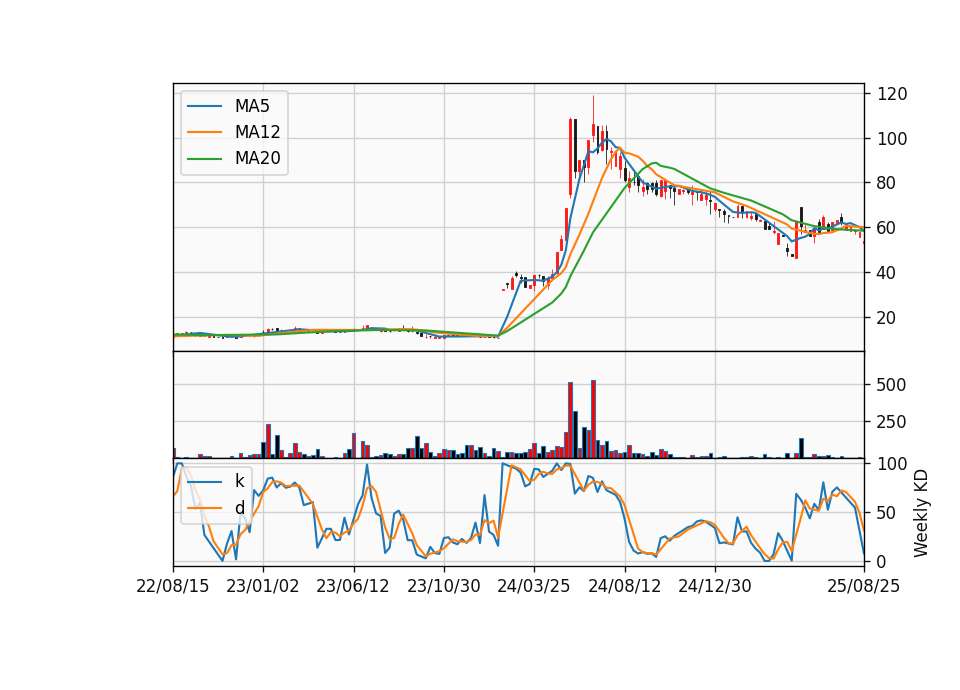Click the 24/08/12 date tick label

coord(624,586)
